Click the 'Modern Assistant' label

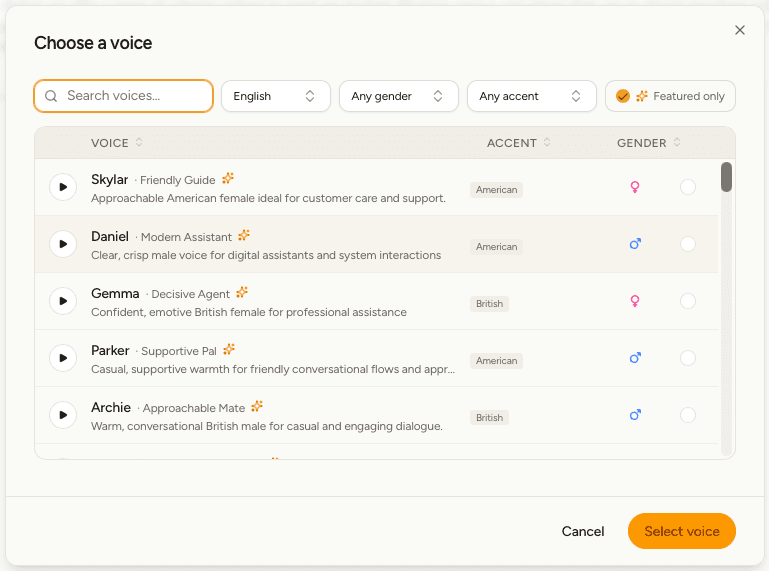pos(186,237)
